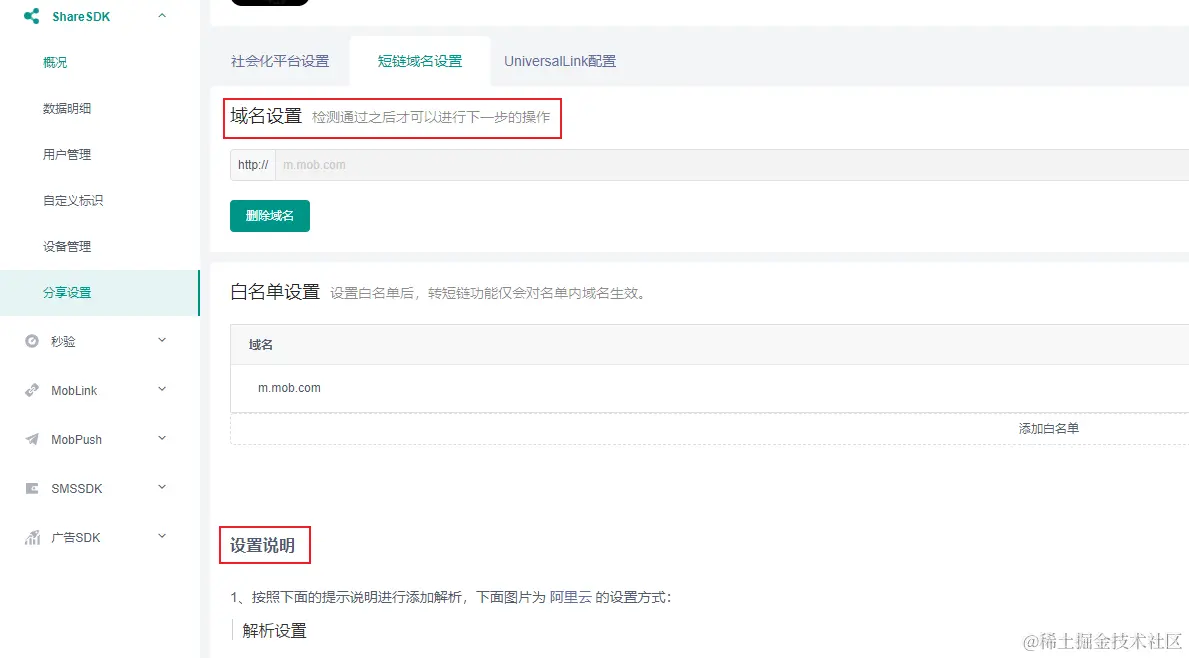The height and width of the screenshot is (658, 1189).
Task: Switch to 社会化平台设置 tab
Action: [280, 61]
